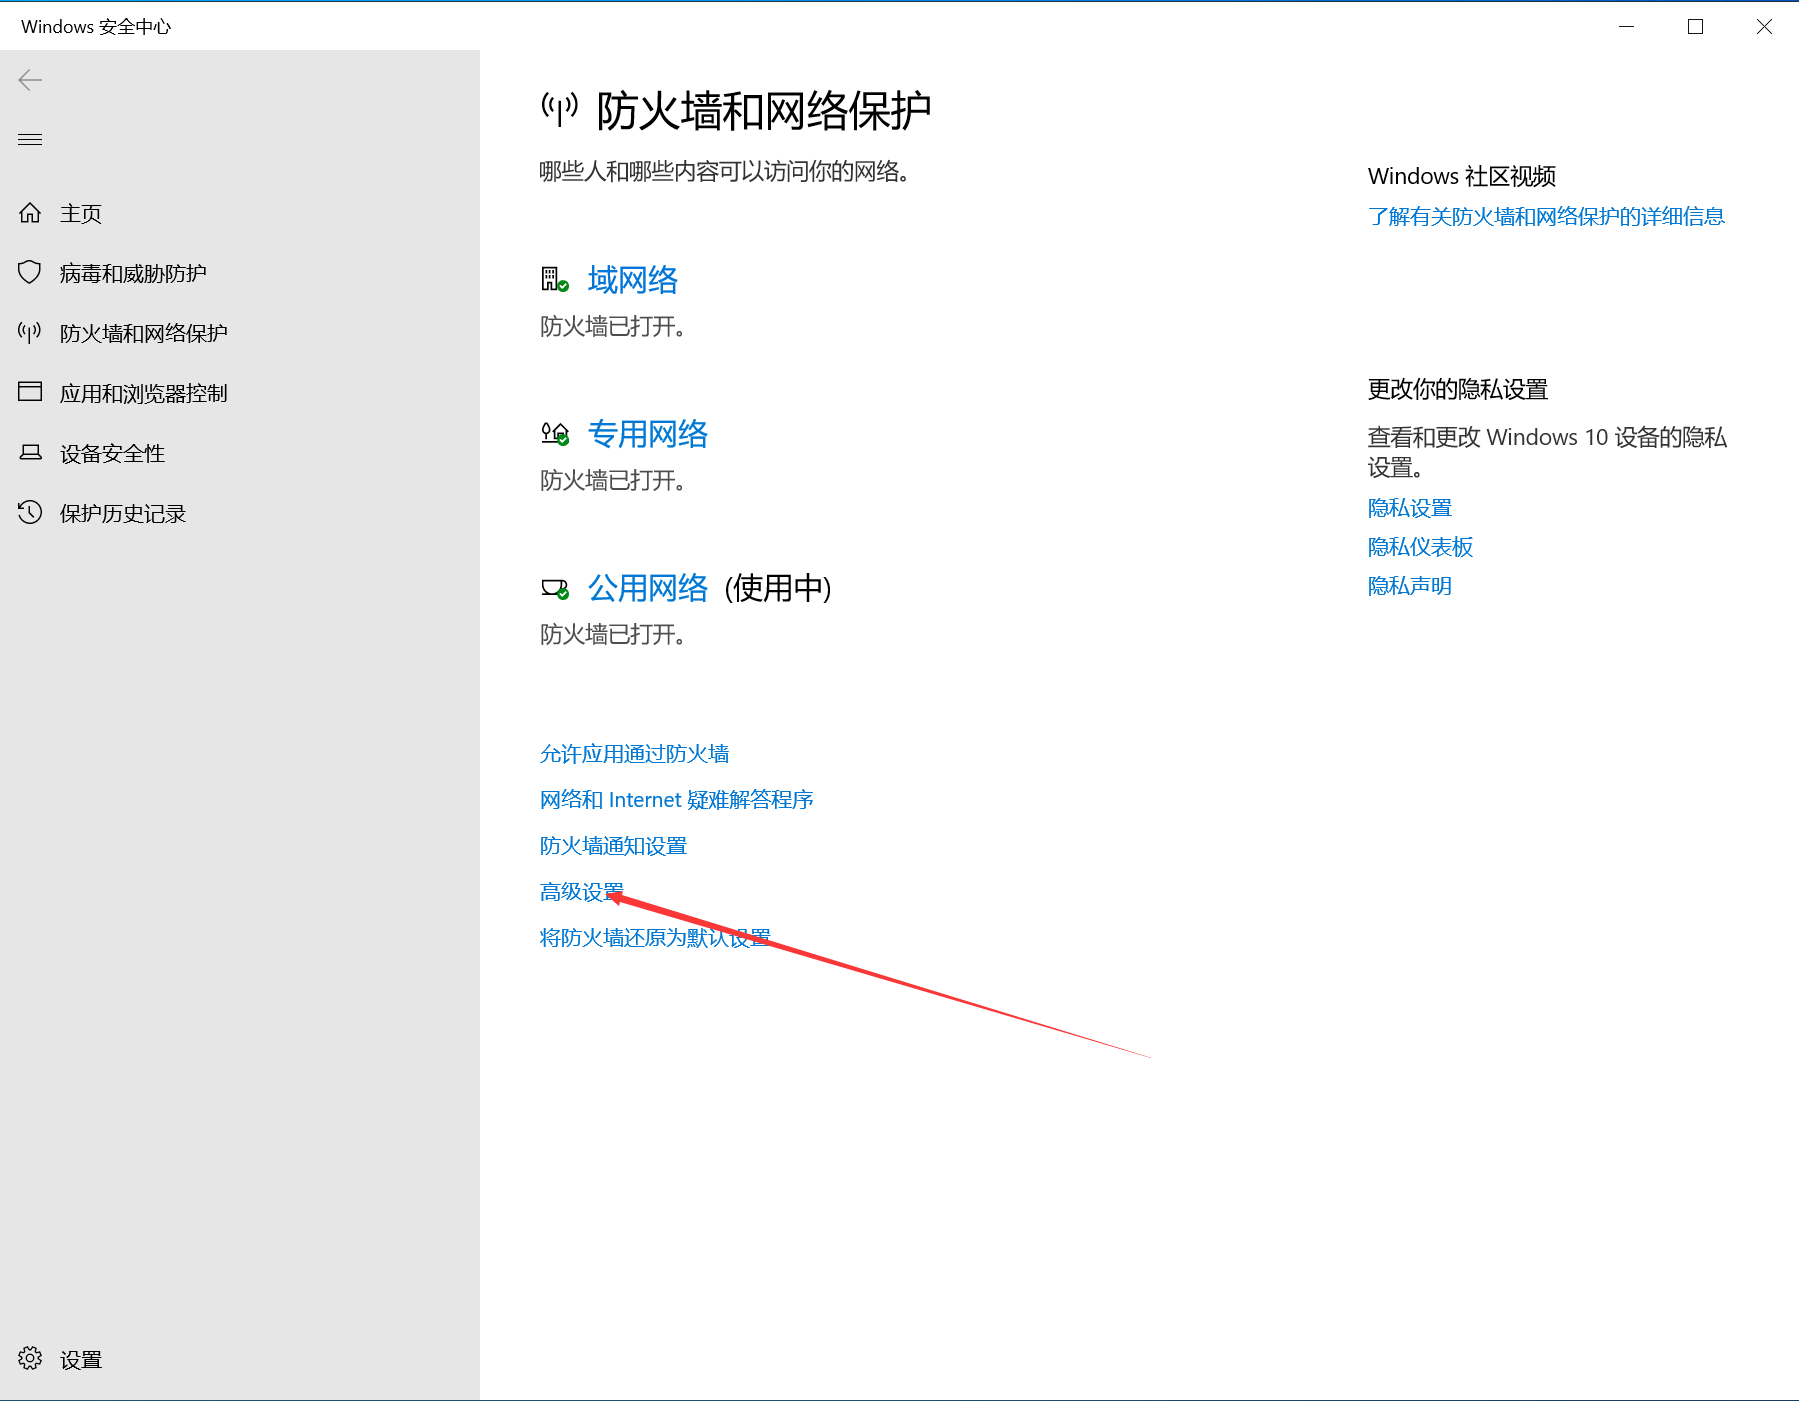Open the 公用网络 settings link
This screenshot has height=1401, width=1799.
[x=648, y=588]
